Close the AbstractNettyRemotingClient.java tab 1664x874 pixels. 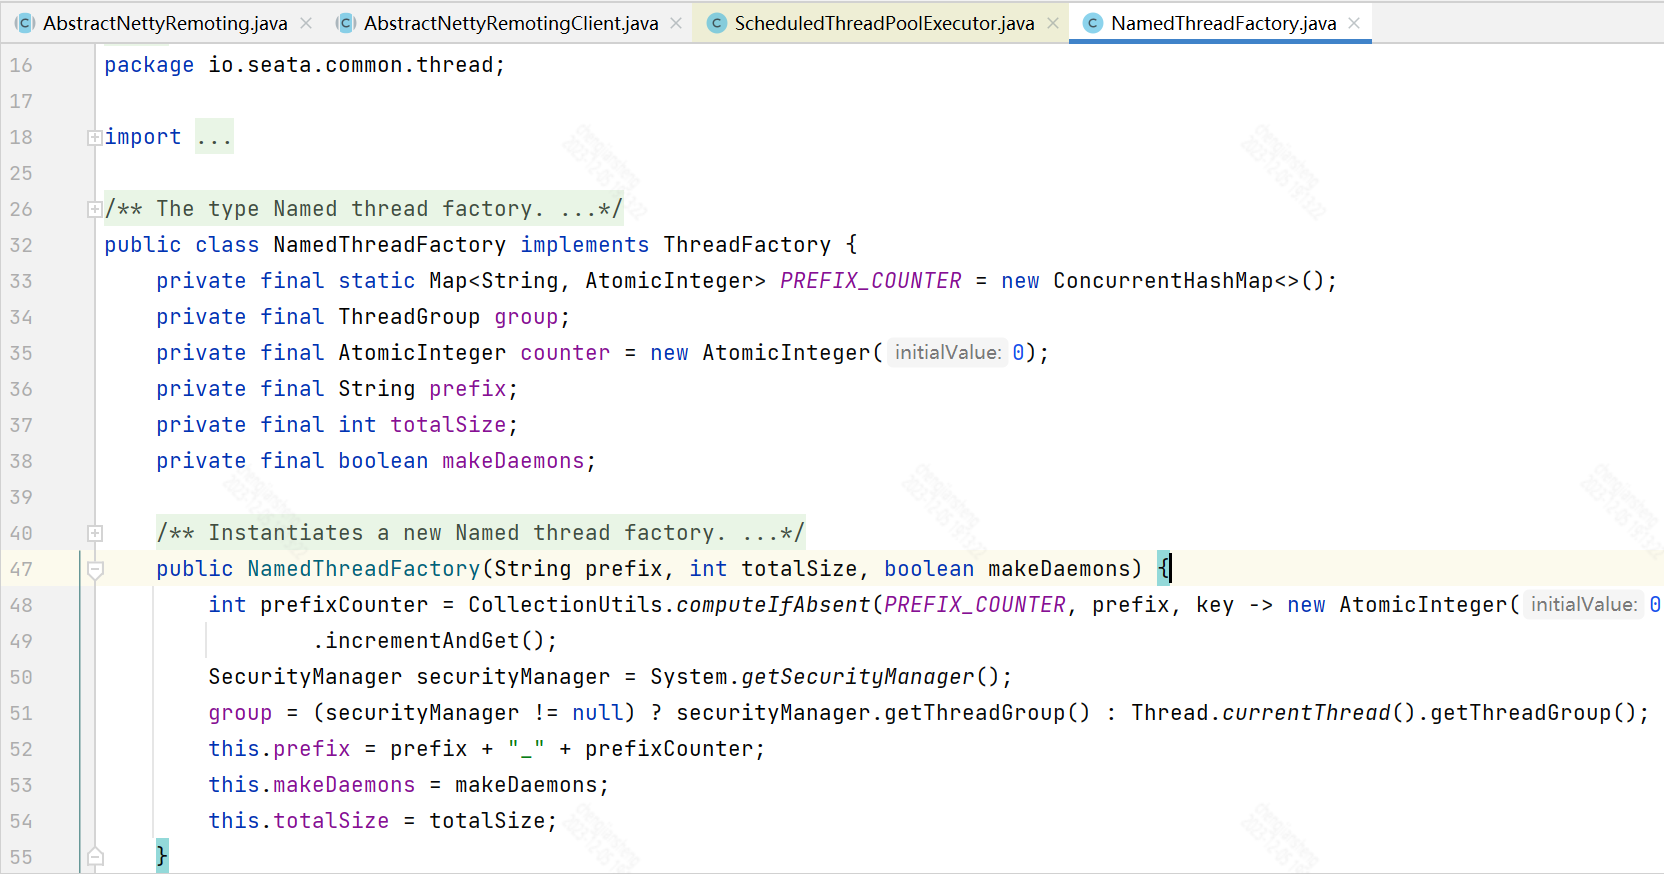(676, 23)
